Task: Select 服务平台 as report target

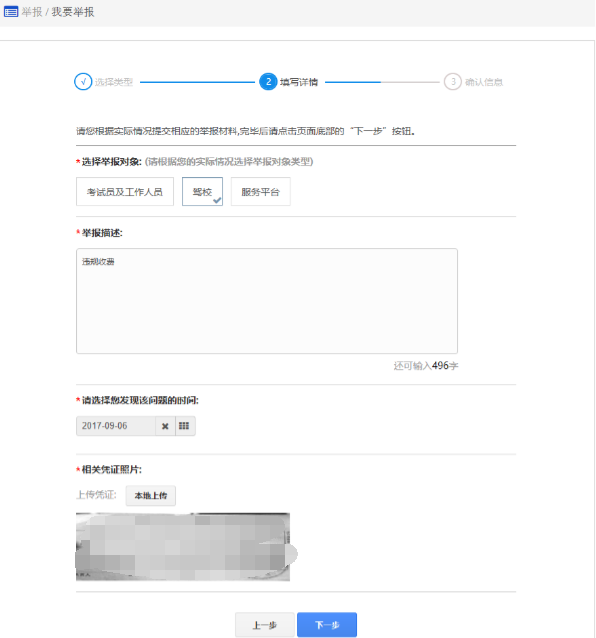Action: point(260,192)
